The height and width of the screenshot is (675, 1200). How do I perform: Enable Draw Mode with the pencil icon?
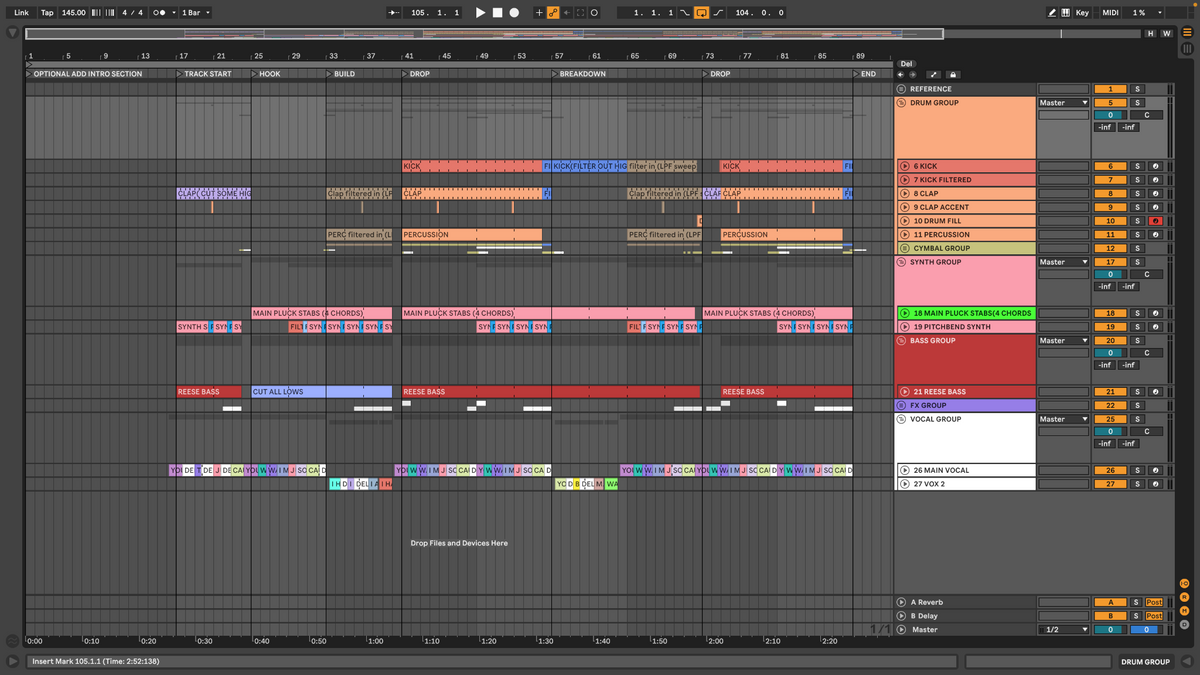1053,11
